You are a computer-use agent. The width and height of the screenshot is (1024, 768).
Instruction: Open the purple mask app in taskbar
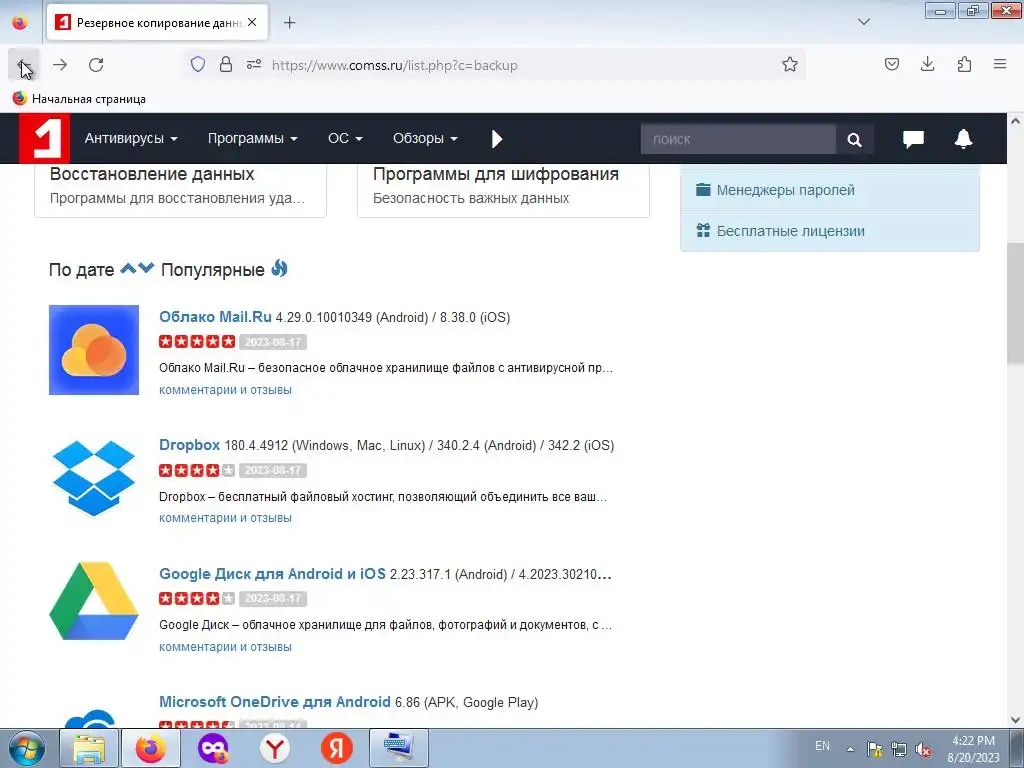213,748
